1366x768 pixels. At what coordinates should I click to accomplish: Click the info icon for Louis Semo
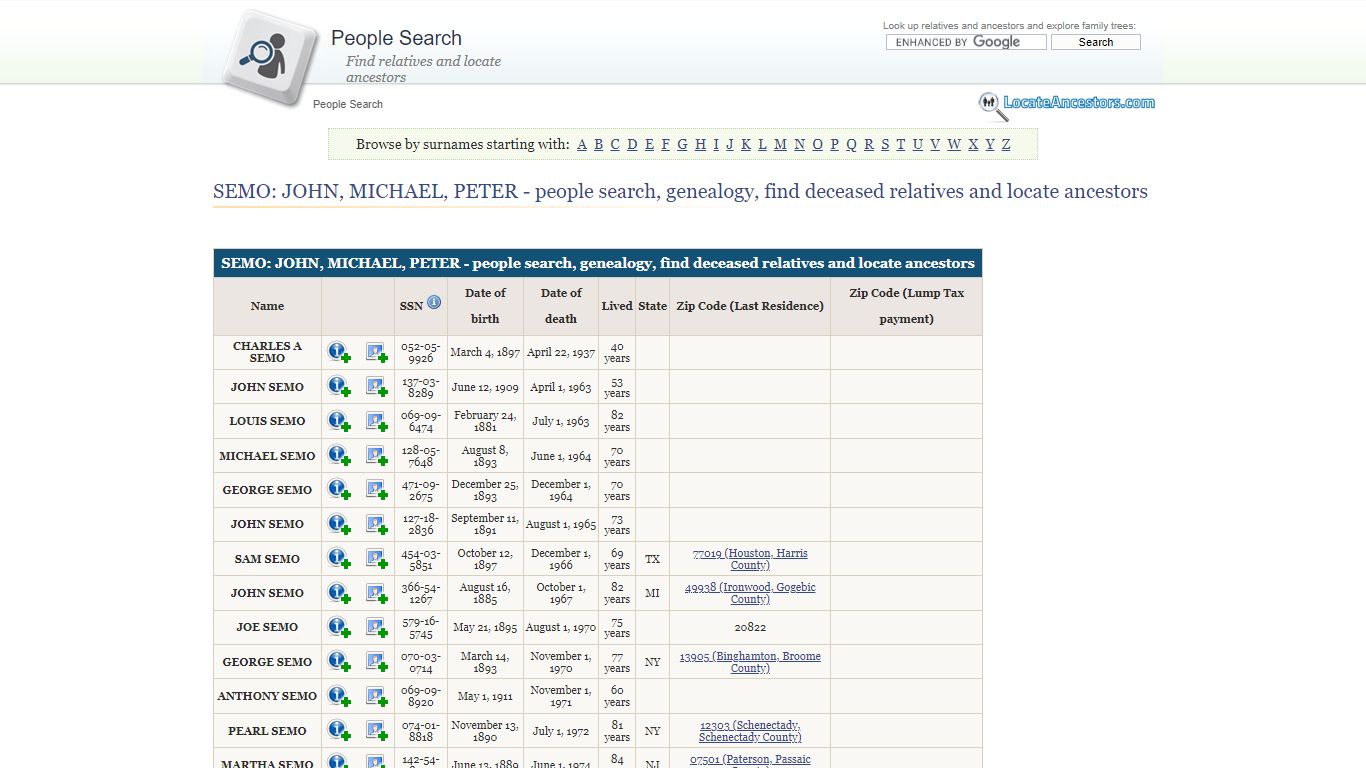pyautogui.click(x=339, y=421)
